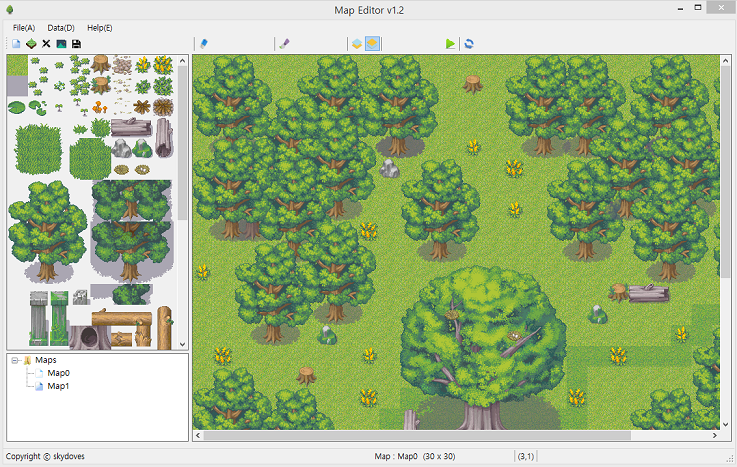Click the fallen log on the map
The image size is (737, 467).
click(x=649, y=293)
